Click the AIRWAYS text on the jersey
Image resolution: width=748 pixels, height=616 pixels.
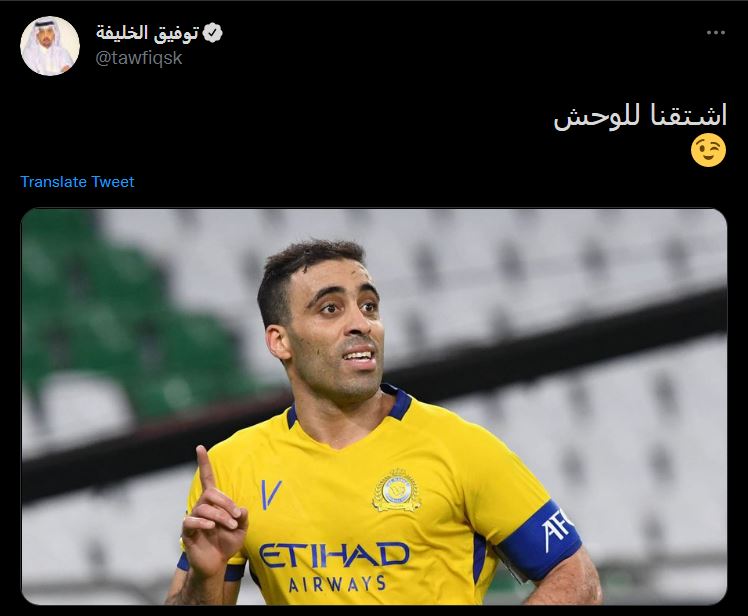pos(337,584)
